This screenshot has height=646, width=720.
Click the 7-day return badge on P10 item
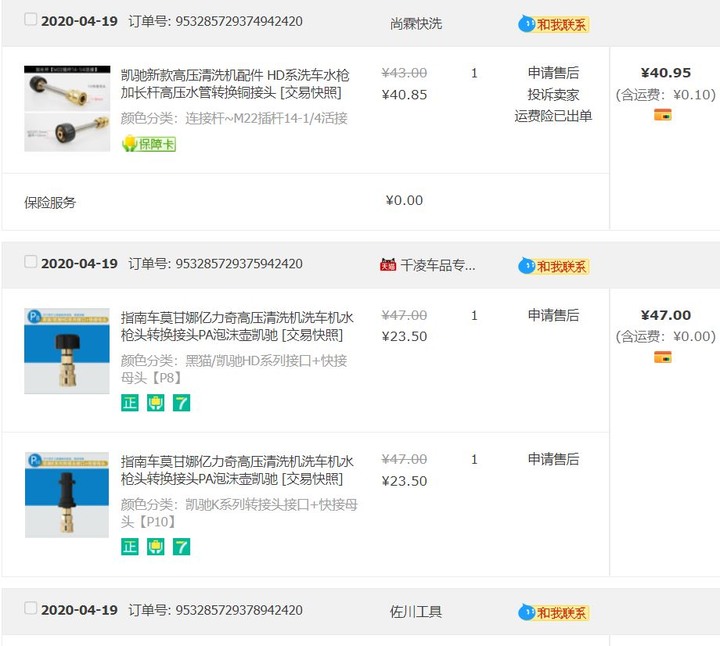(181, 546)
